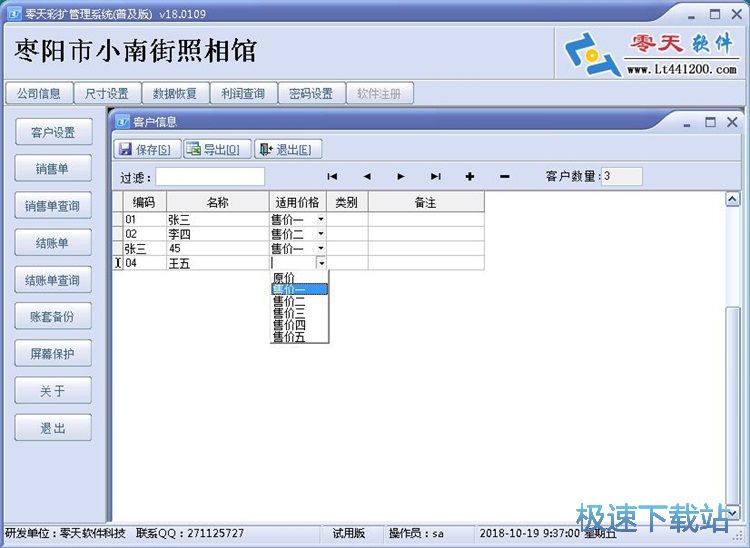Expand price dropdown in row 张三 45

320,248
